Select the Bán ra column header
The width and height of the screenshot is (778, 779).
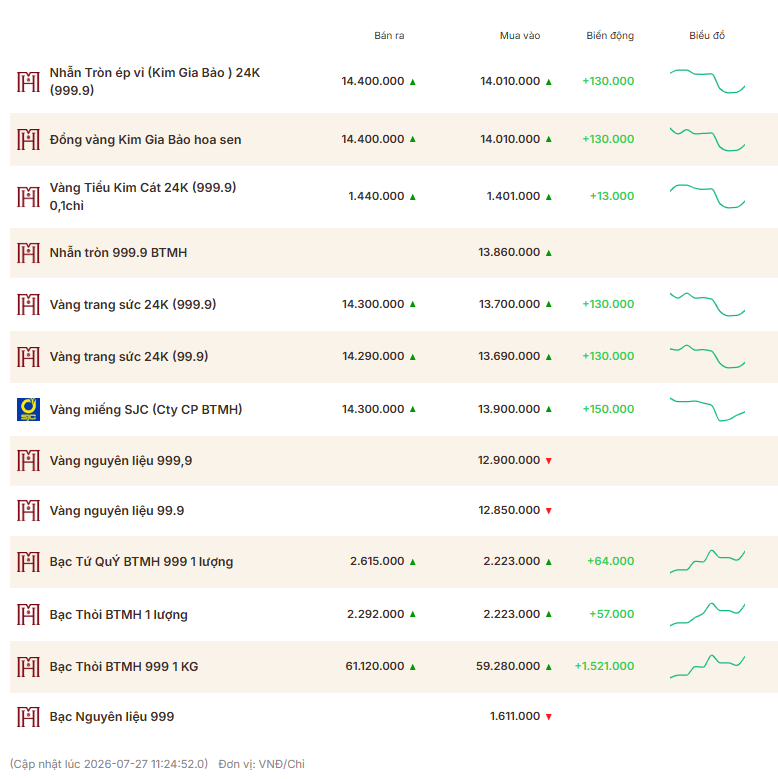click(x=389, y=36)
